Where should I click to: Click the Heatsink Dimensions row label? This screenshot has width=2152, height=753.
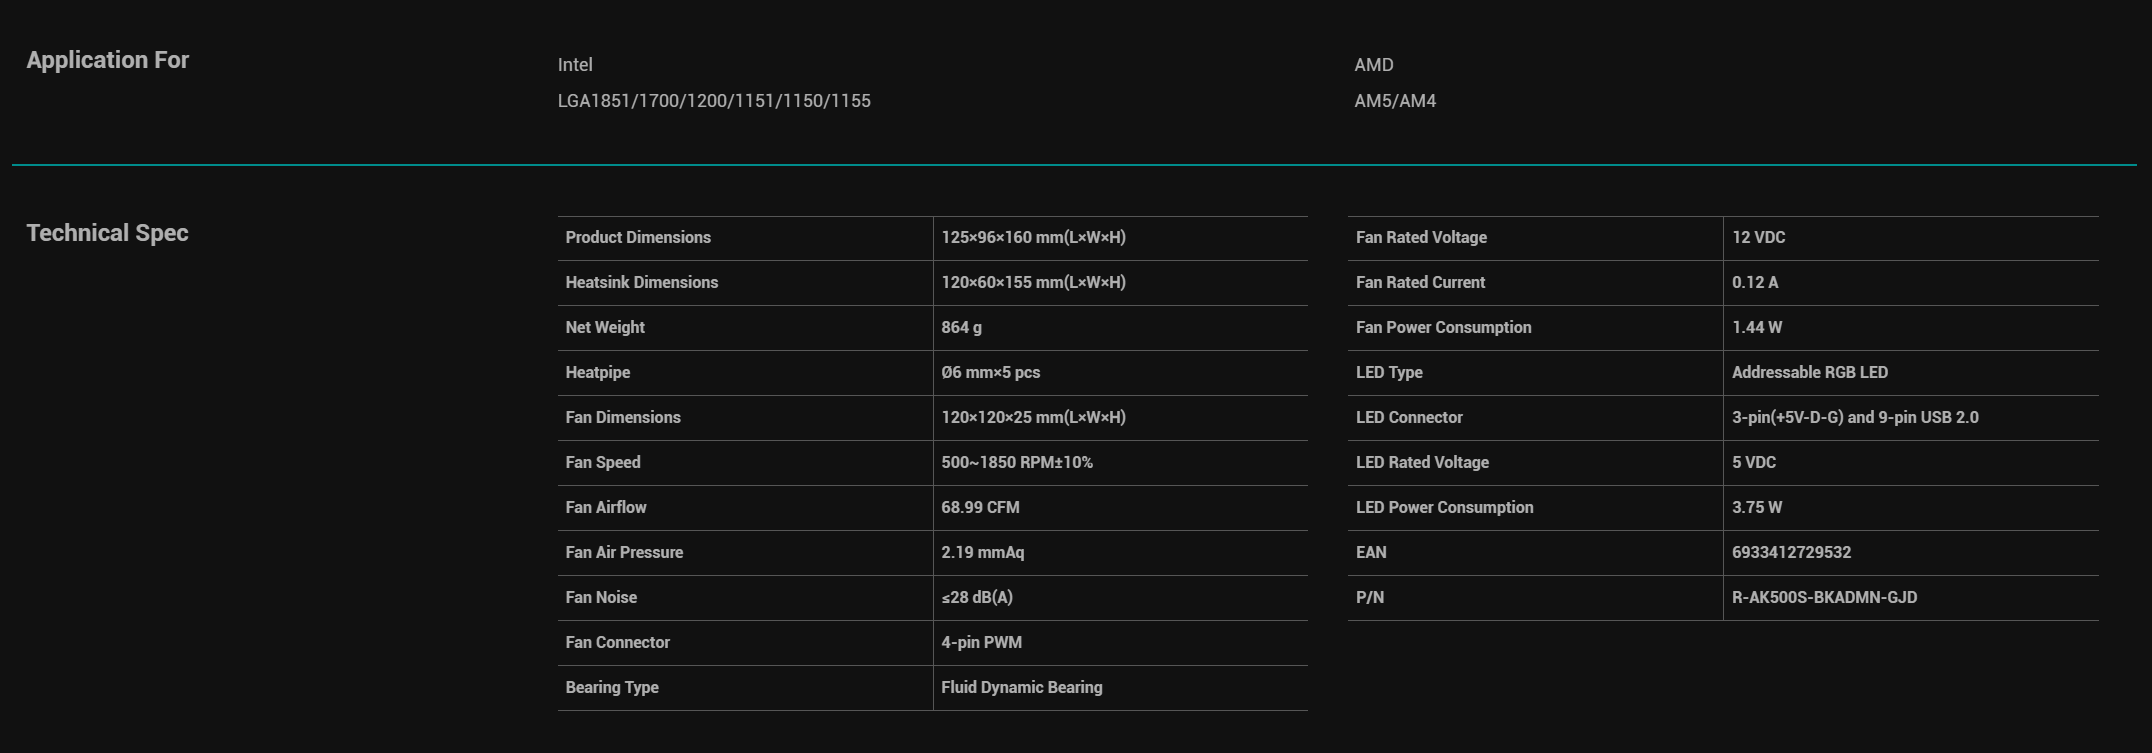coord(641,283)
